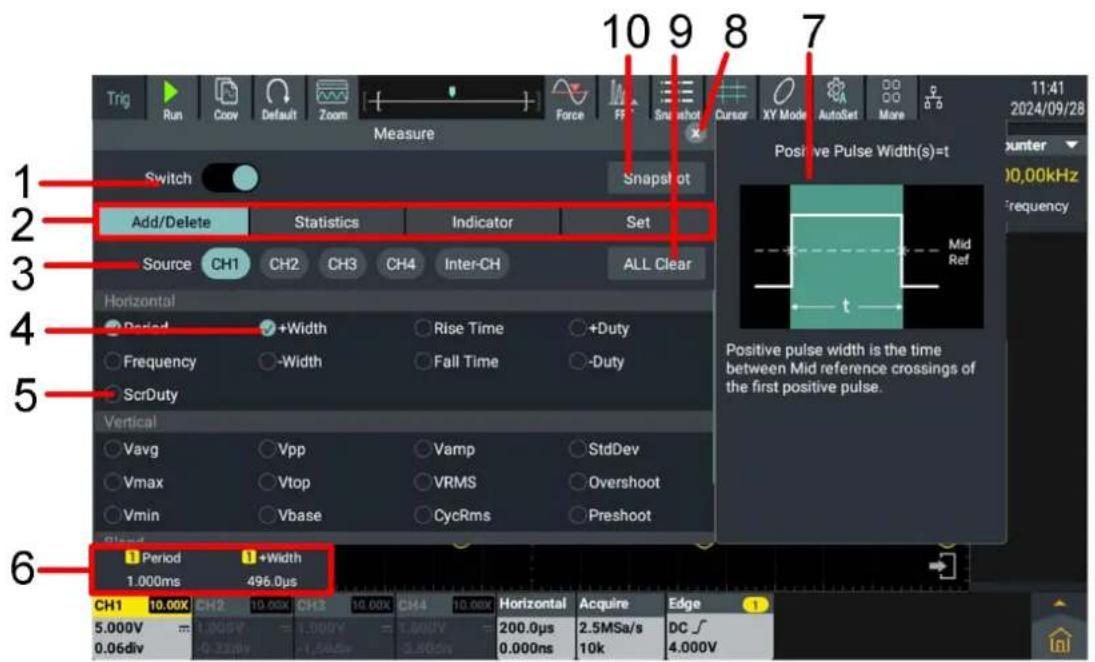
Task: Open the Acquire settings tile
Action: point(619,627)
